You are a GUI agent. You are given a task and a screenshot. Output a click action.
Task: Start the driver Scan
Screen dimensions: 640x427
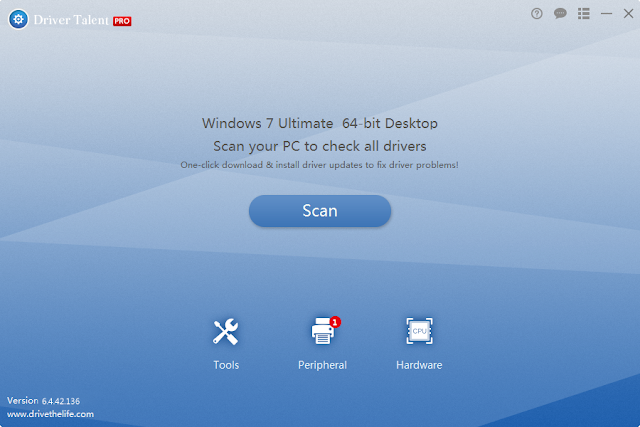(320, 211)
